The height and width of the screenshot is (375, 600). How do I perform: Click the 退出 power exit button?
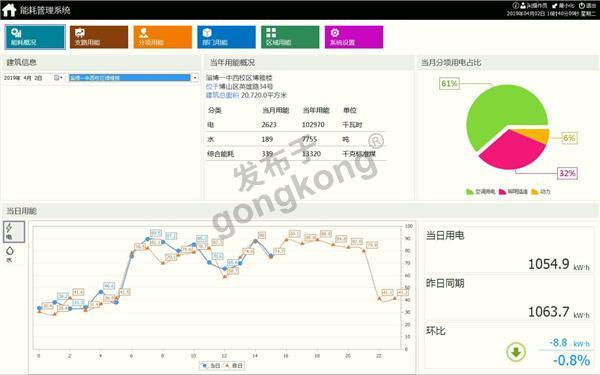[587, 5]
